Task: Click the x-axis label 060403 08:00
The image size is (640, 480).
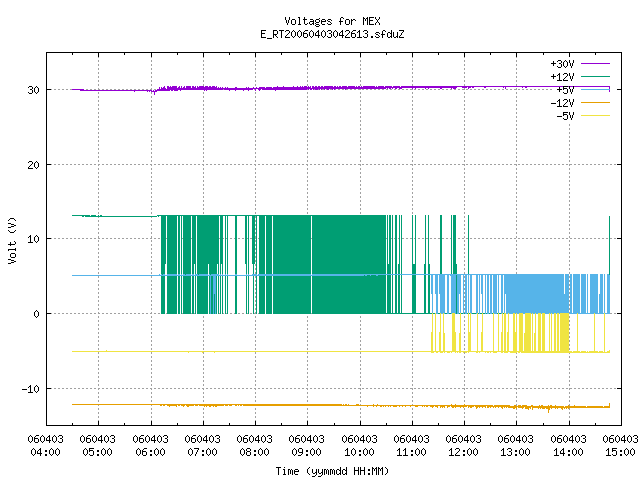Action: (x=255, y=446)
